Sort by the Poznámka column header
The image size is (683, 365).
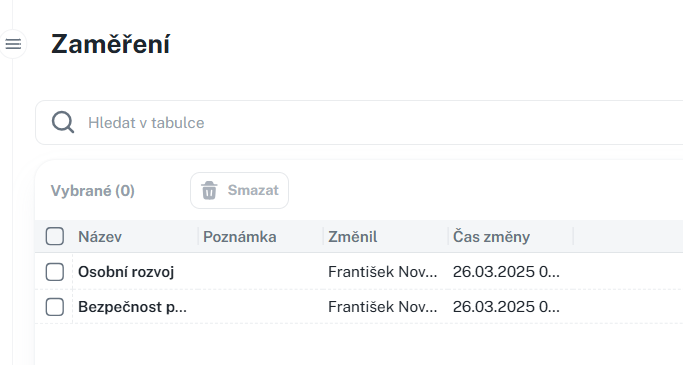point(240,237)
